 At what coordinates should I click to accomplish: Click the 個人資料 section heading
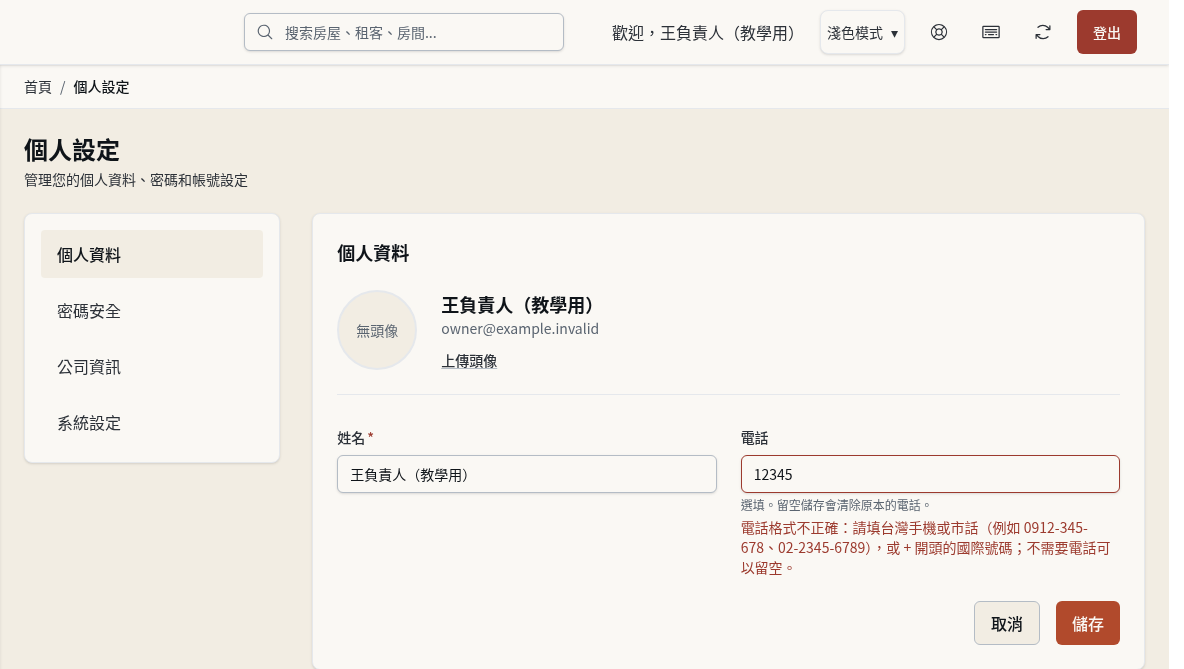373,254
